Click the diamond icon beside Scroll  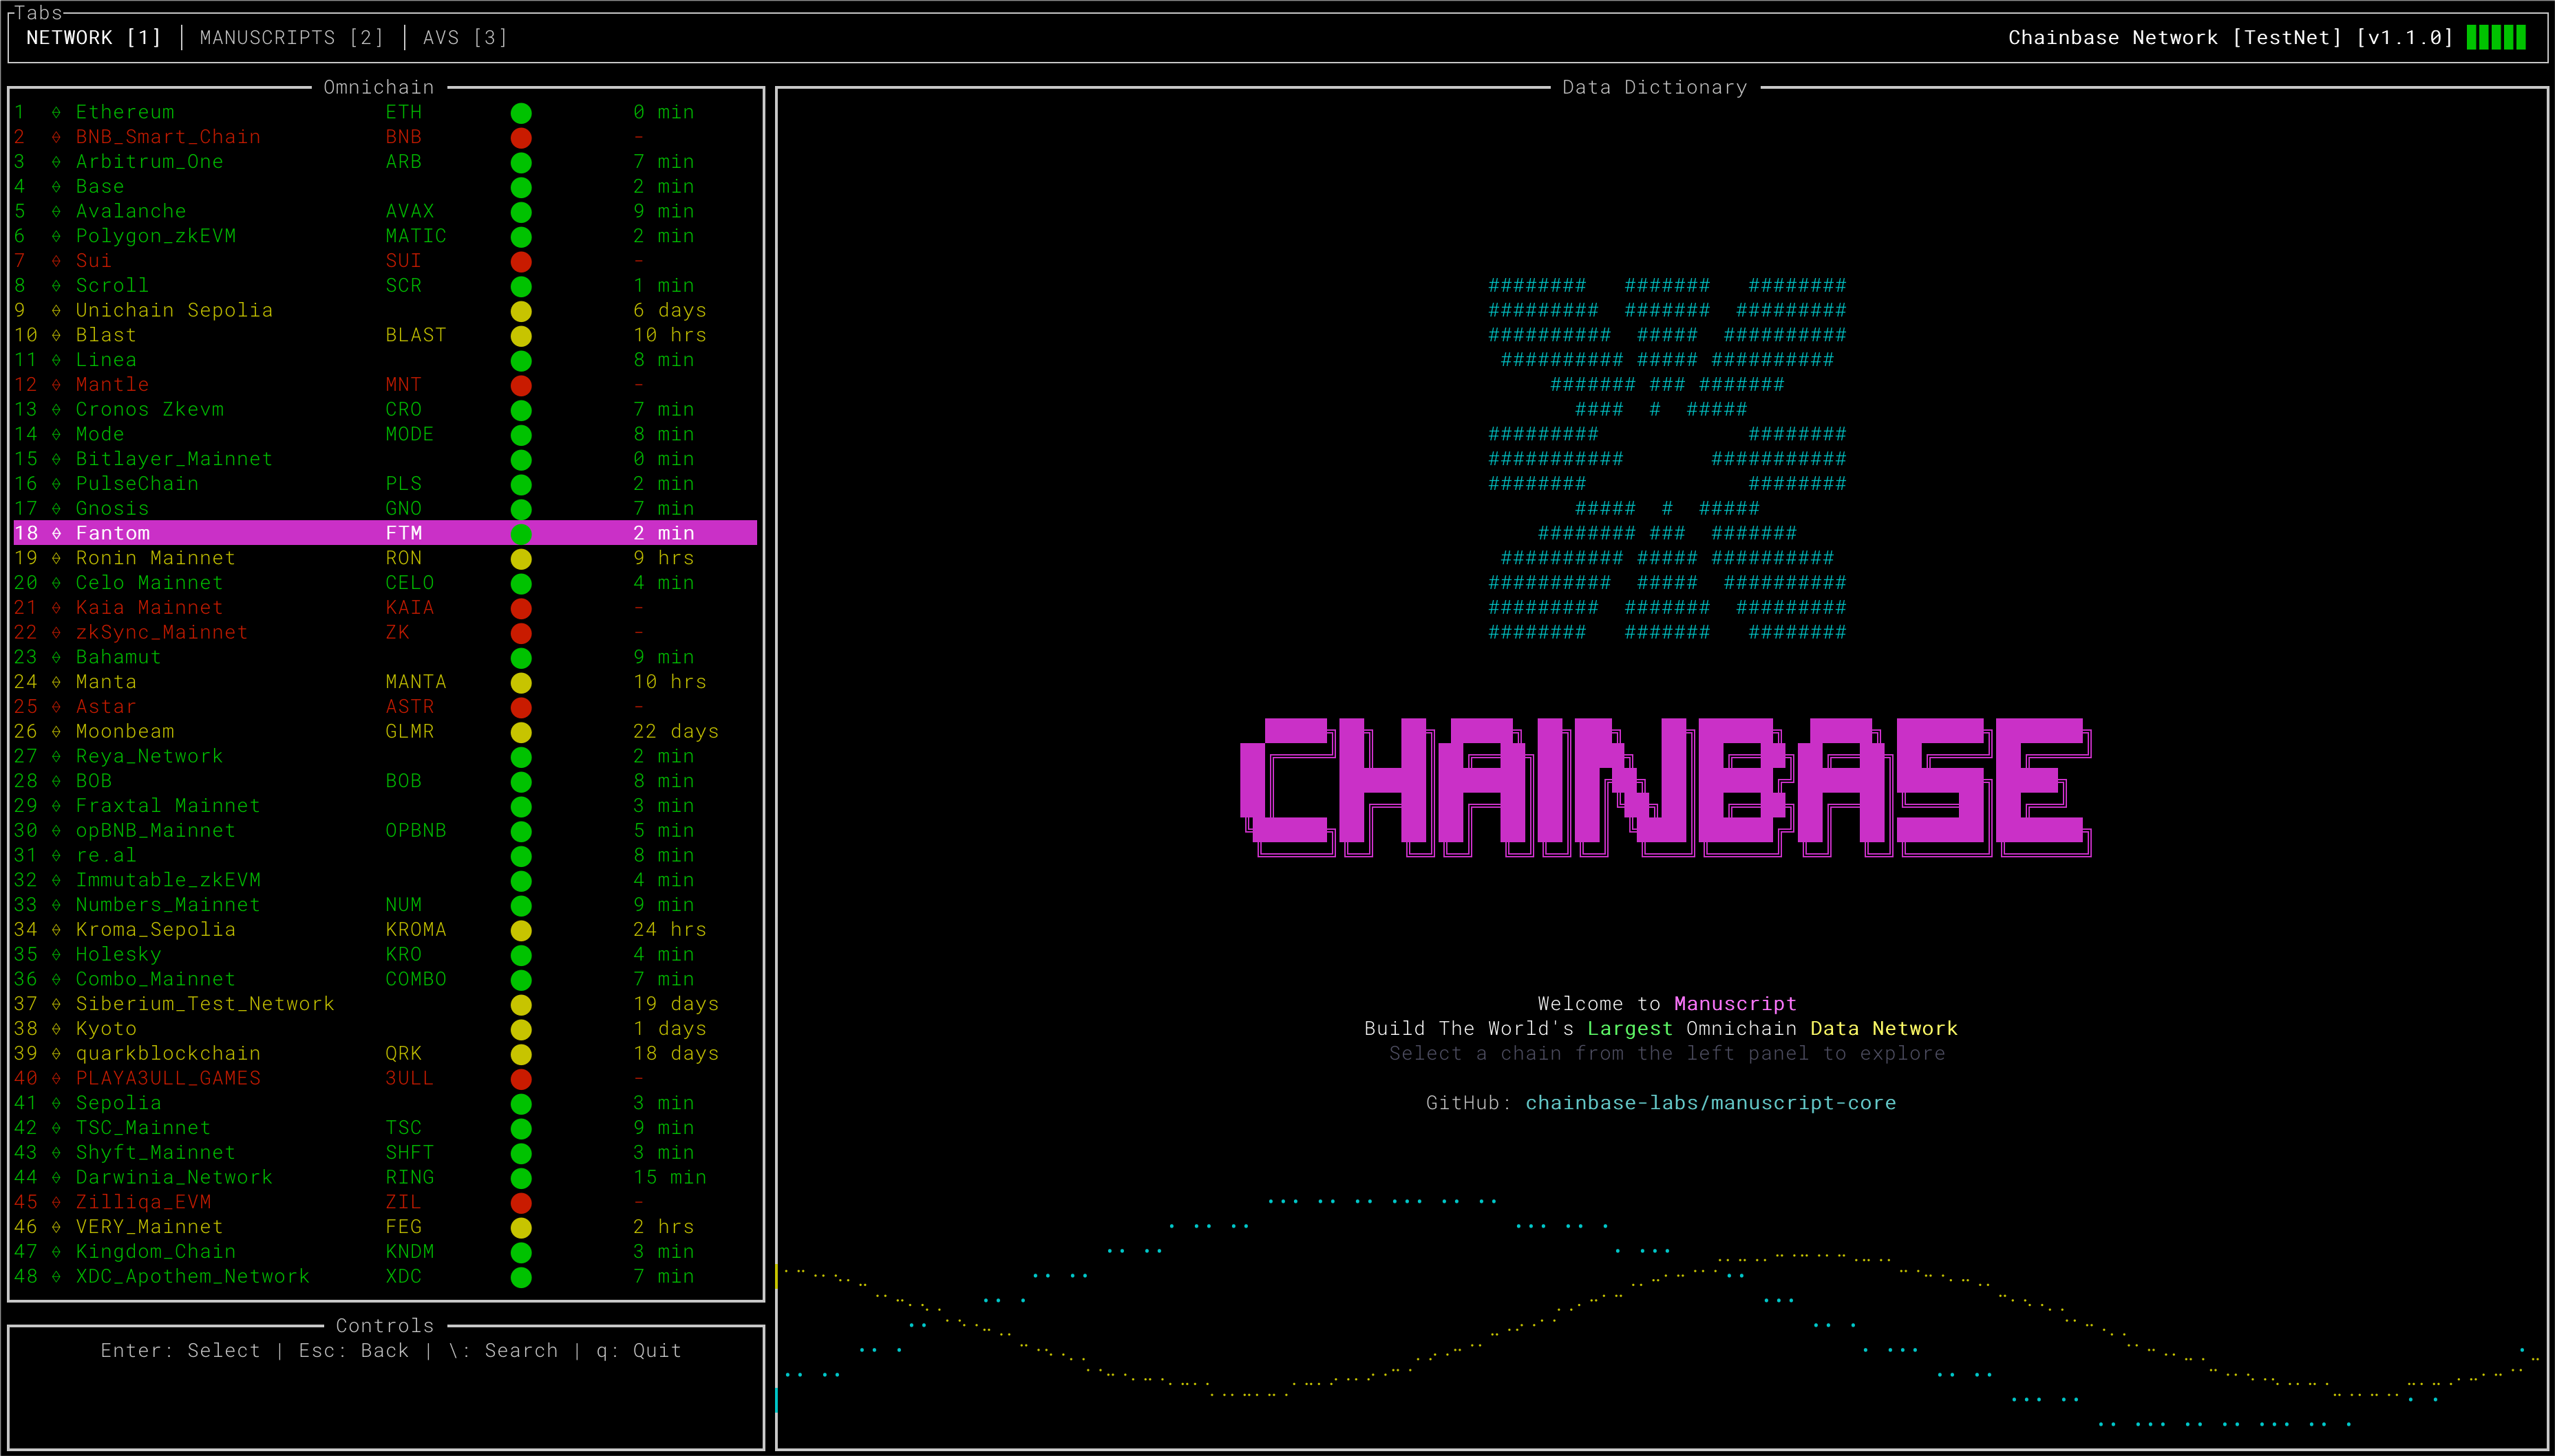(x=56, y=286)
